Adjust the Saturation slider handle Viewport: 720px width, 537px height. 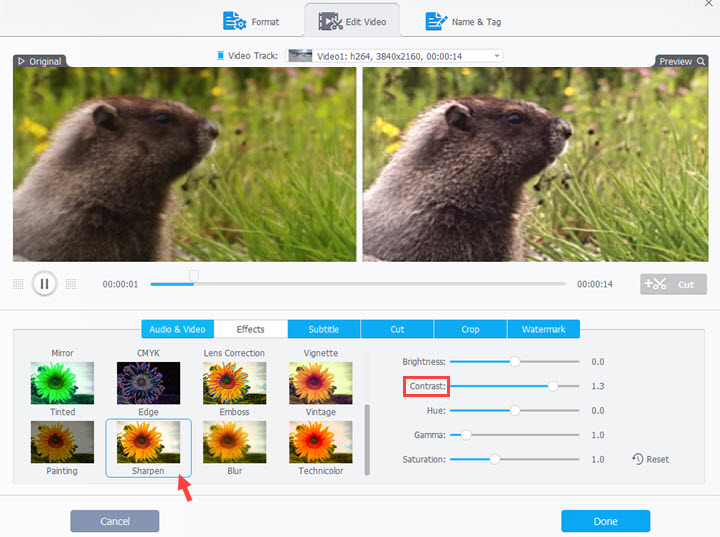coord(495,459)
